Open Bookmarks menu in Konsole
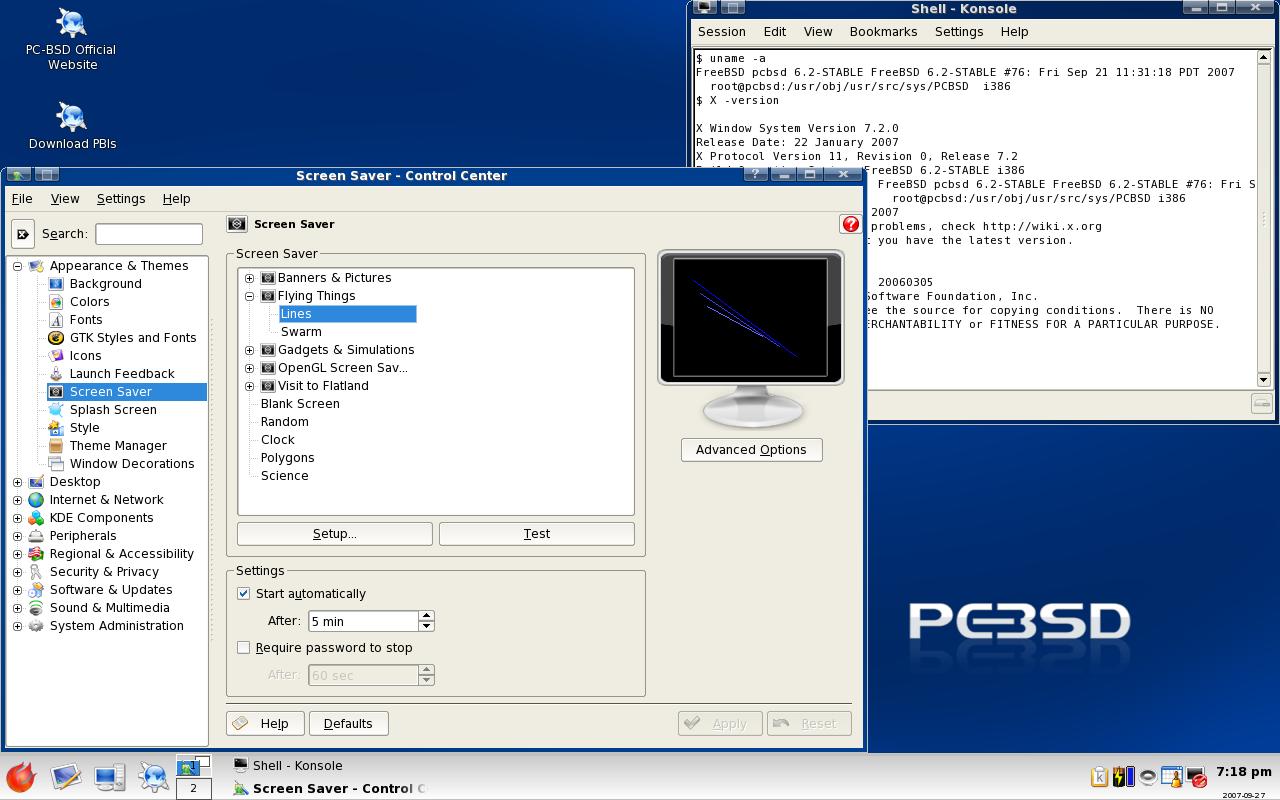The height and width of the screenshot is (800, 1280). click(883, 32)
